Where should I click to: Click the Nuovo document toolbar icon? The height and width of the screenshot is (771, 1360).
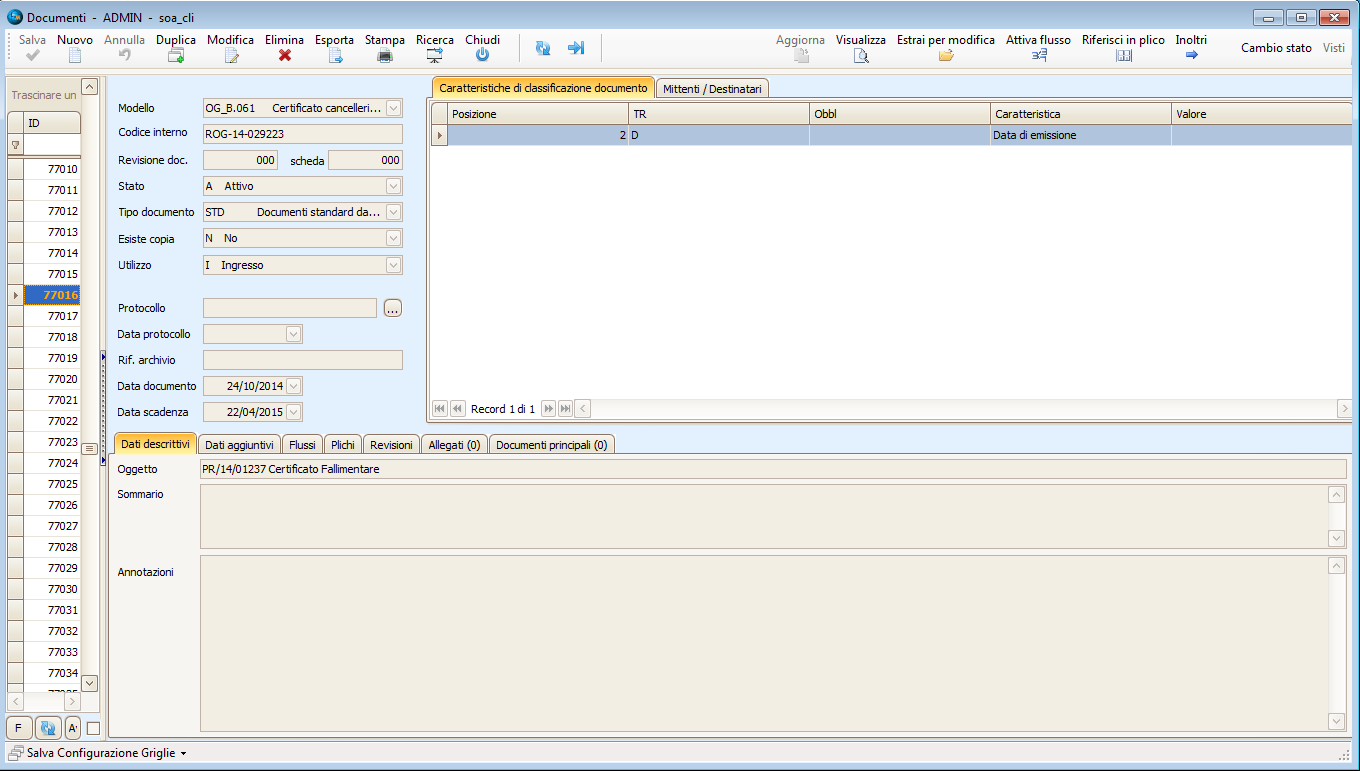[x=75, y=56]
